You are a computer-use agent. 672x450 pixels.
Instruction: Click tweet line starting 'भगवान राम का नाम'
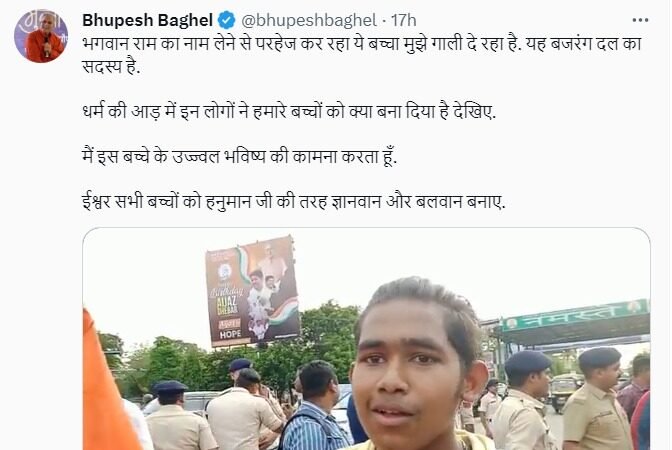[x=361, y=44]
